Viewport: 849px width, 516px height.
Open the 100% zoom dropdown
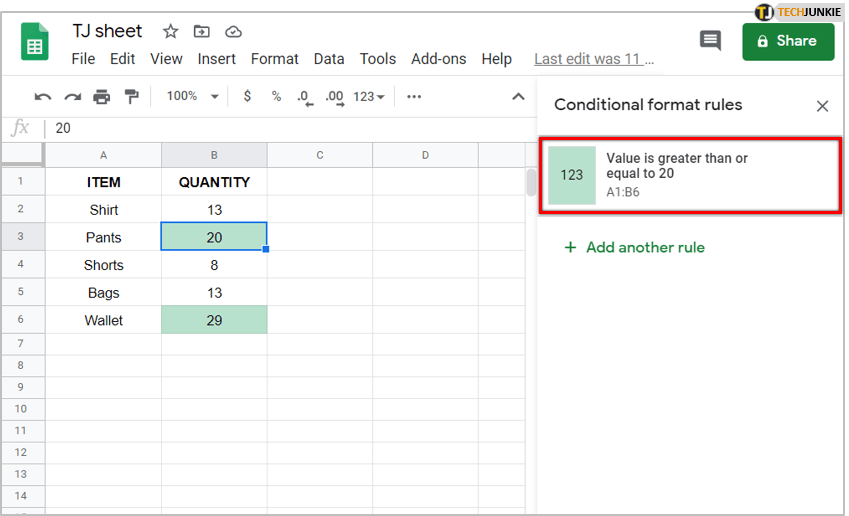click(x=192, y=97)
